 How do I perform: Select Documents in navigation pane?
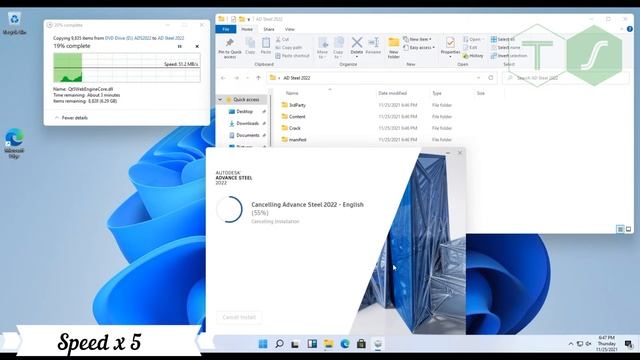click(x=248, y=135)
